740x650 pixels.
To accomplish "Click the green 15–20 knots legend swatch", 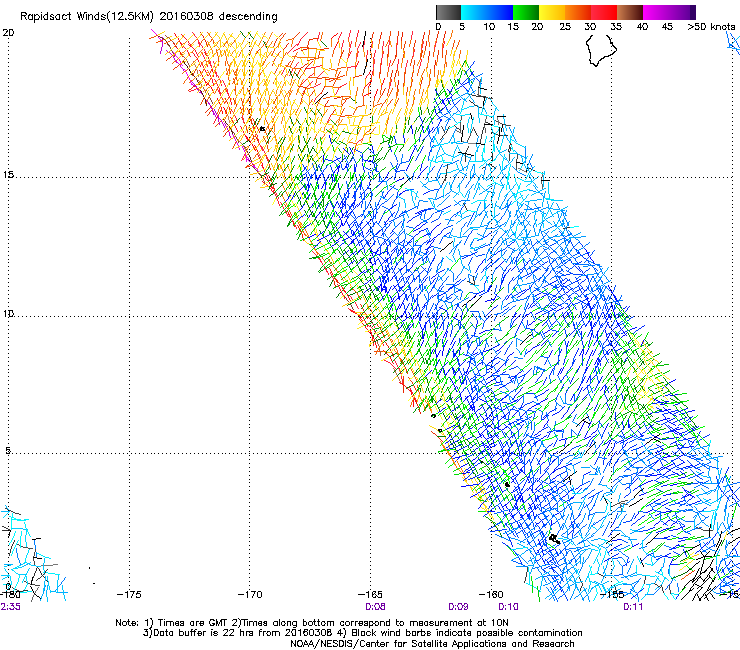I will (x=526, y=12).
